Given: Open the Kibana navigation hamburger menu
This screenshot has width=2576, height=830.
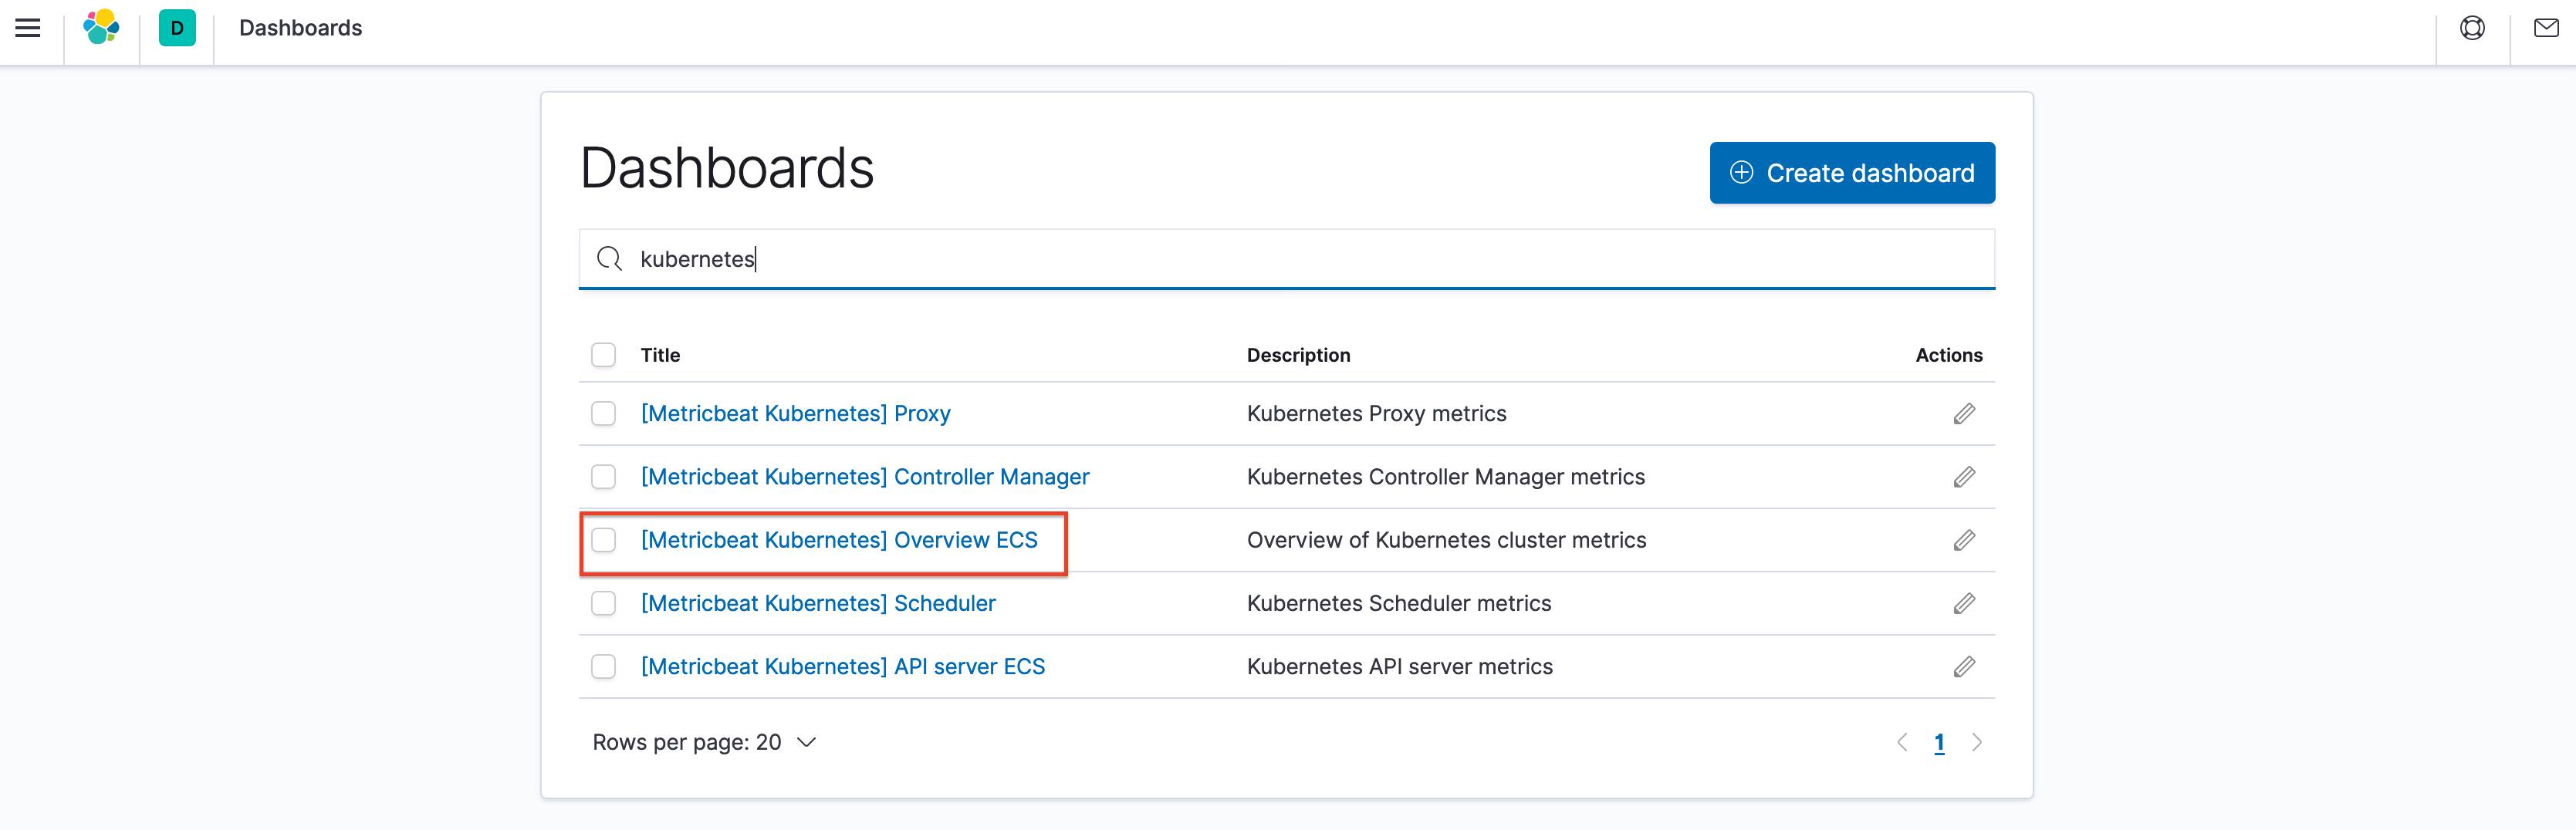Looking at the screenshot, I should (27, 28).
